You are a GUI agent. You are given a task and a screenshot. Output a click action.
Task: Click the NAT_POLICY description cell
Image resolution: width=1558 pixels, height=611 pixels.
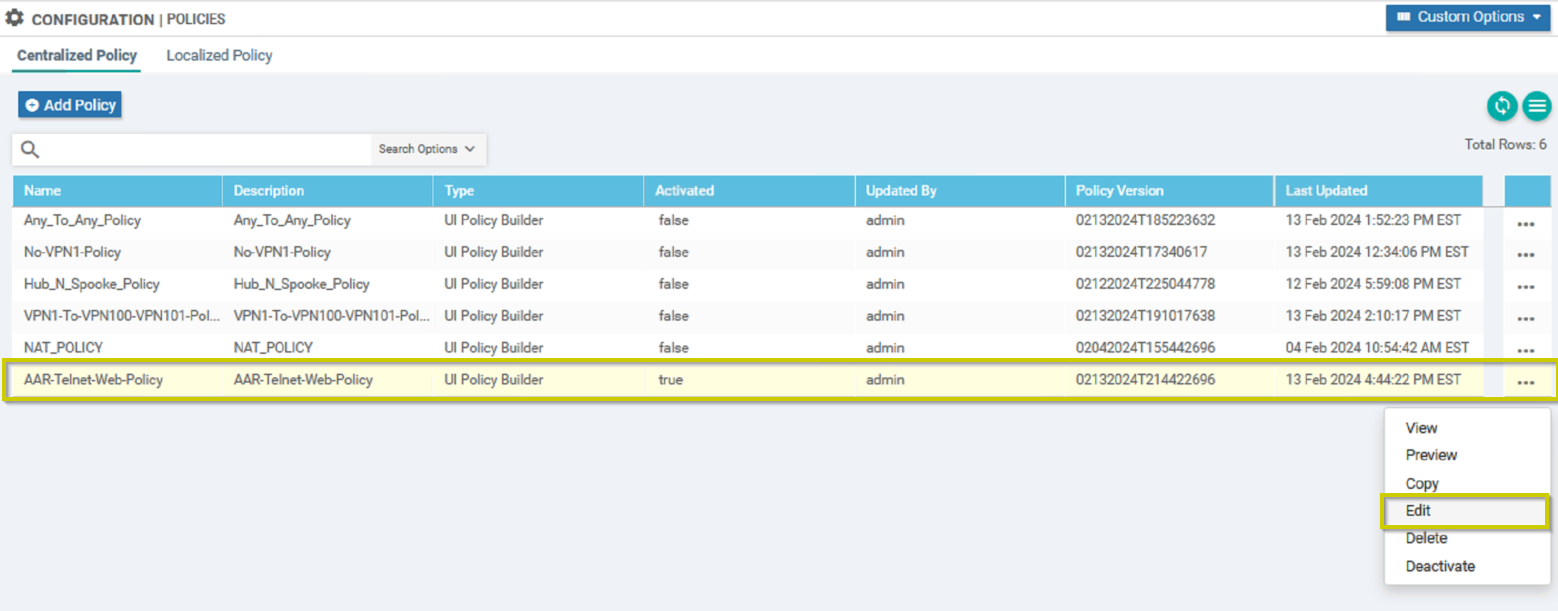click(x=273, y=348)
